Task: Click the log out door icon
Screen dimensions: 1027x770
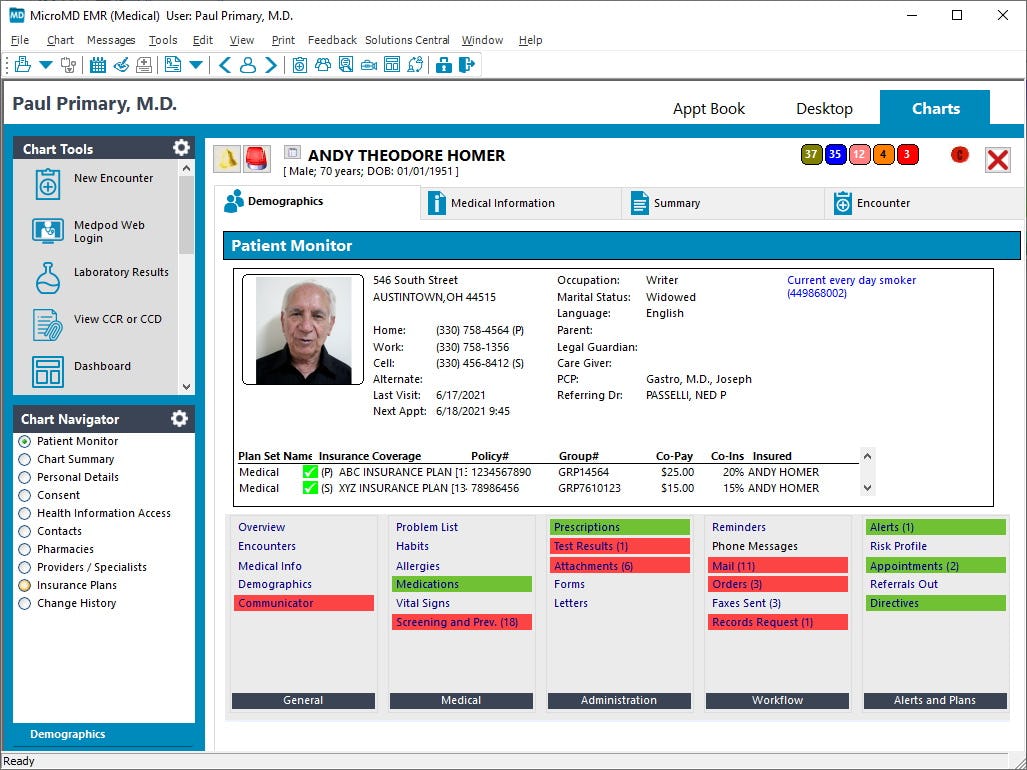Action: [x=466, y=65]
